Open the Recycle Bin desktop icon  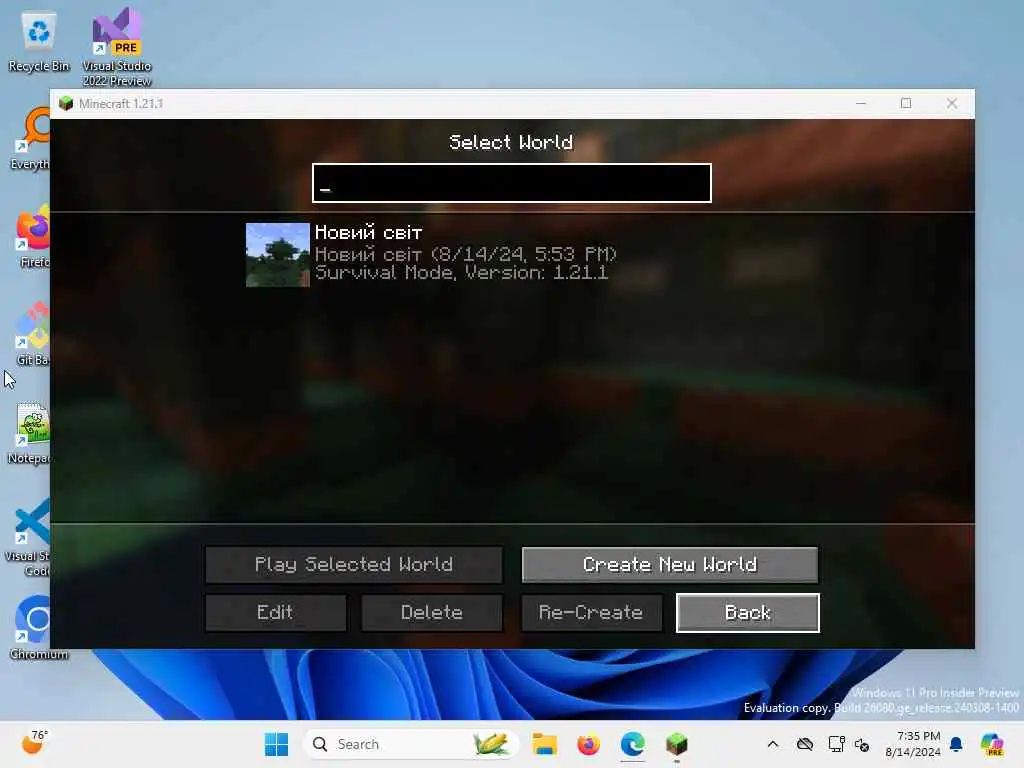coord(39,42)
